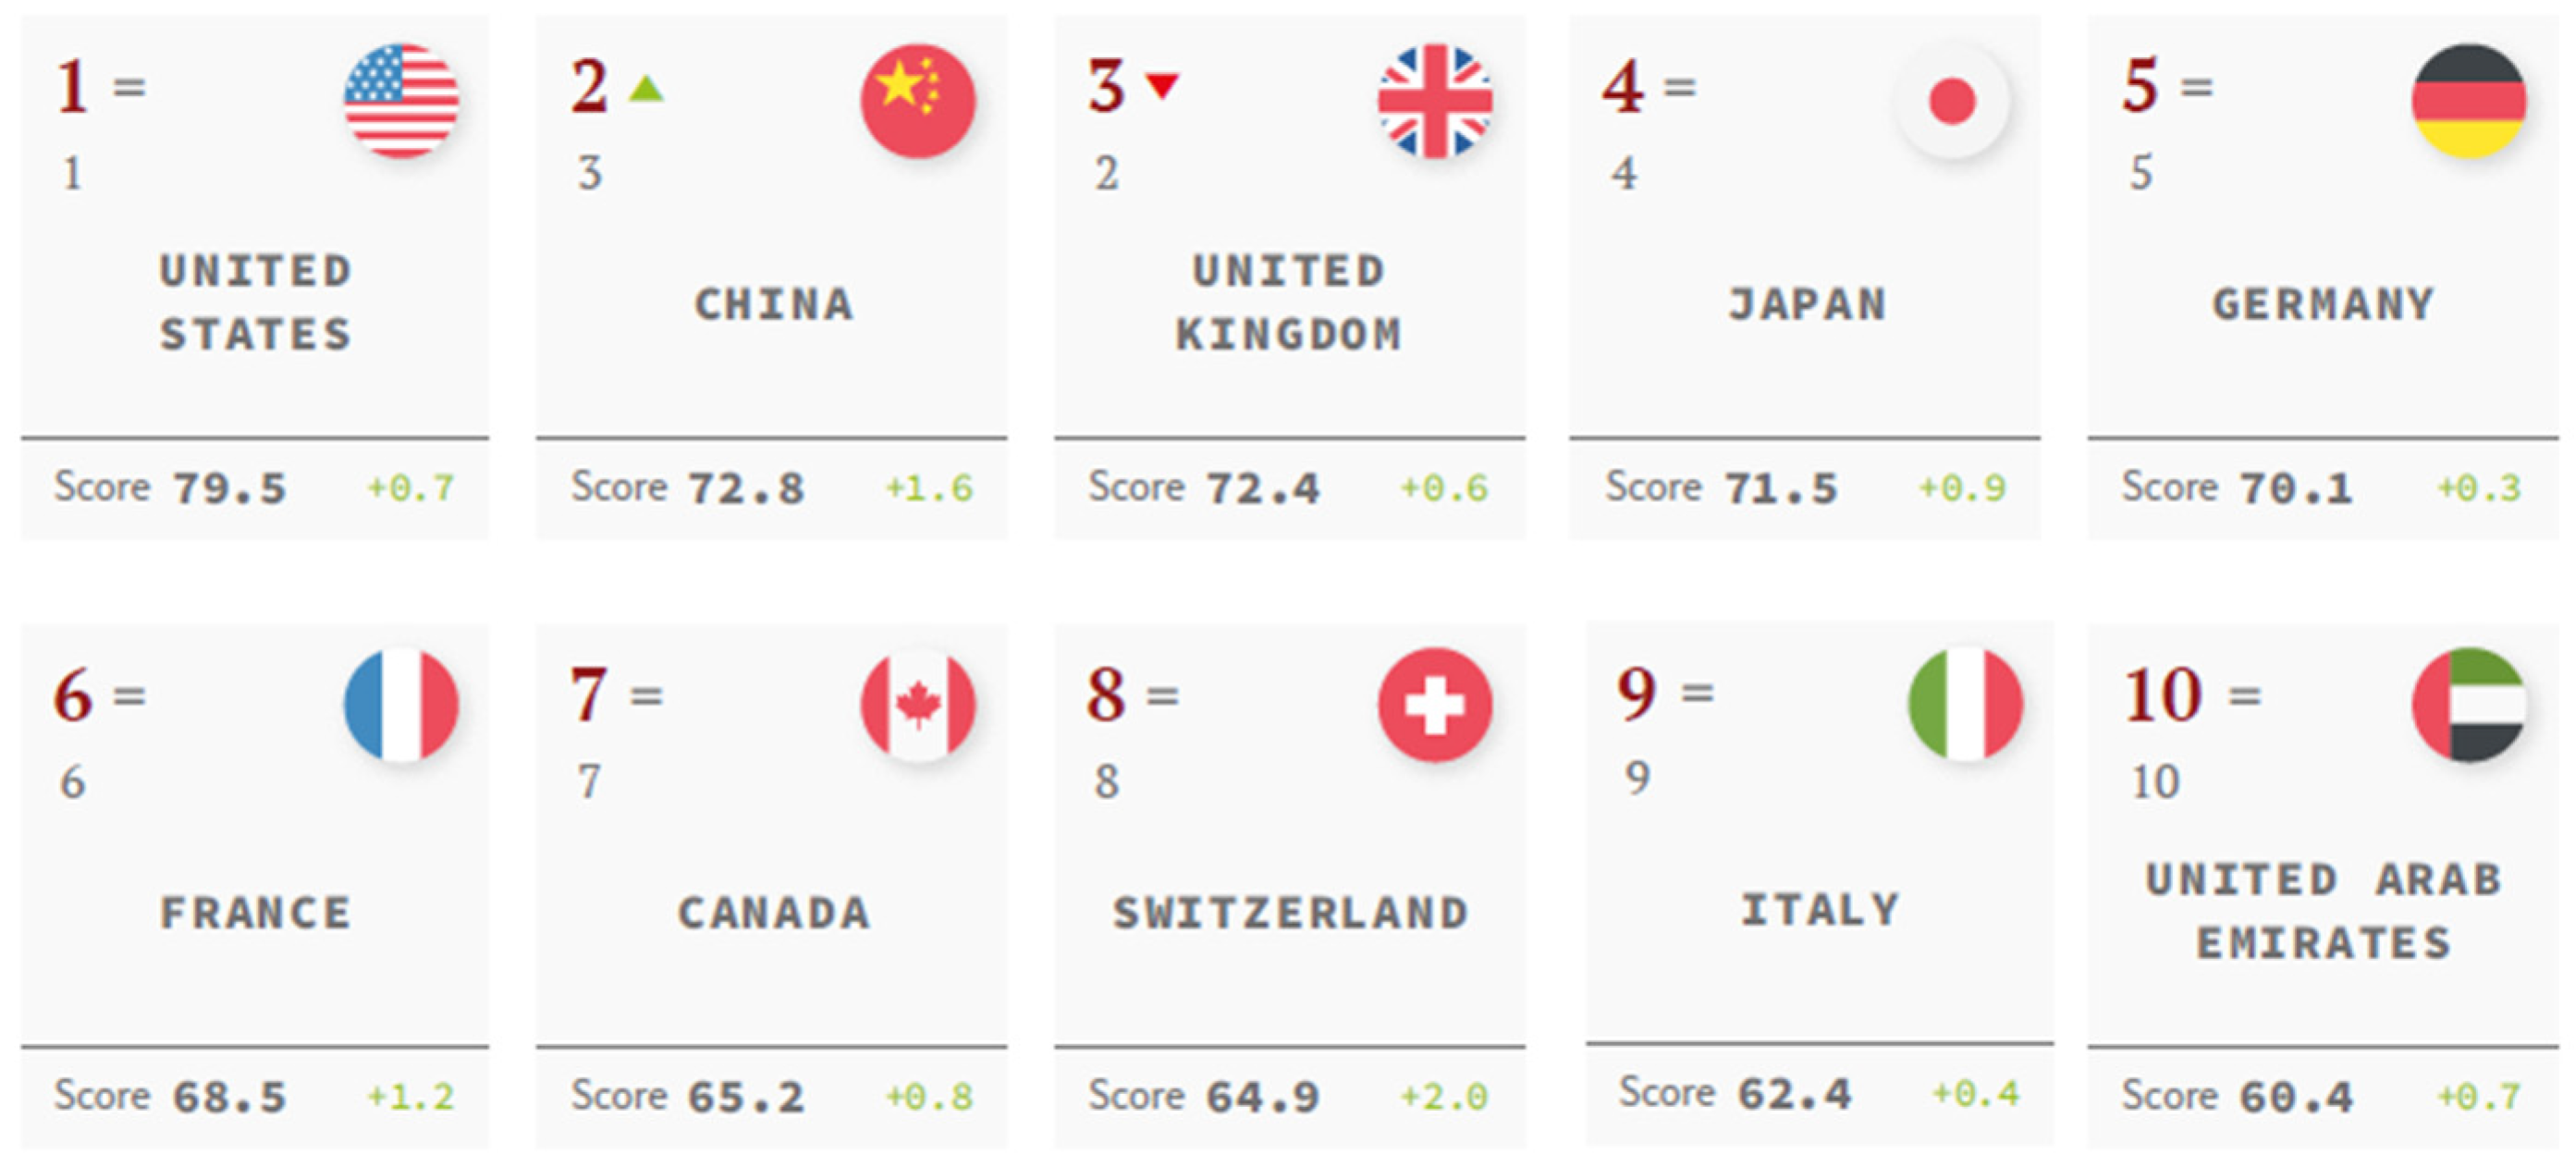
Task: Click the red down arrow beside rank 3
Action: (x=1162, y=85)
